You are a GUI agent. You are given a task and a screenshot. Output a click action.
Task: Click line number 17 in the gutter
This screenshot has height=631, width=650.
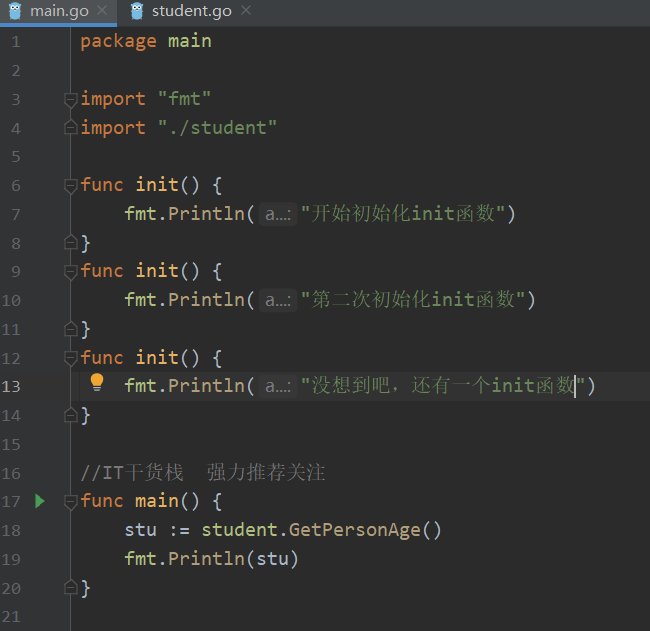point(11,502)
